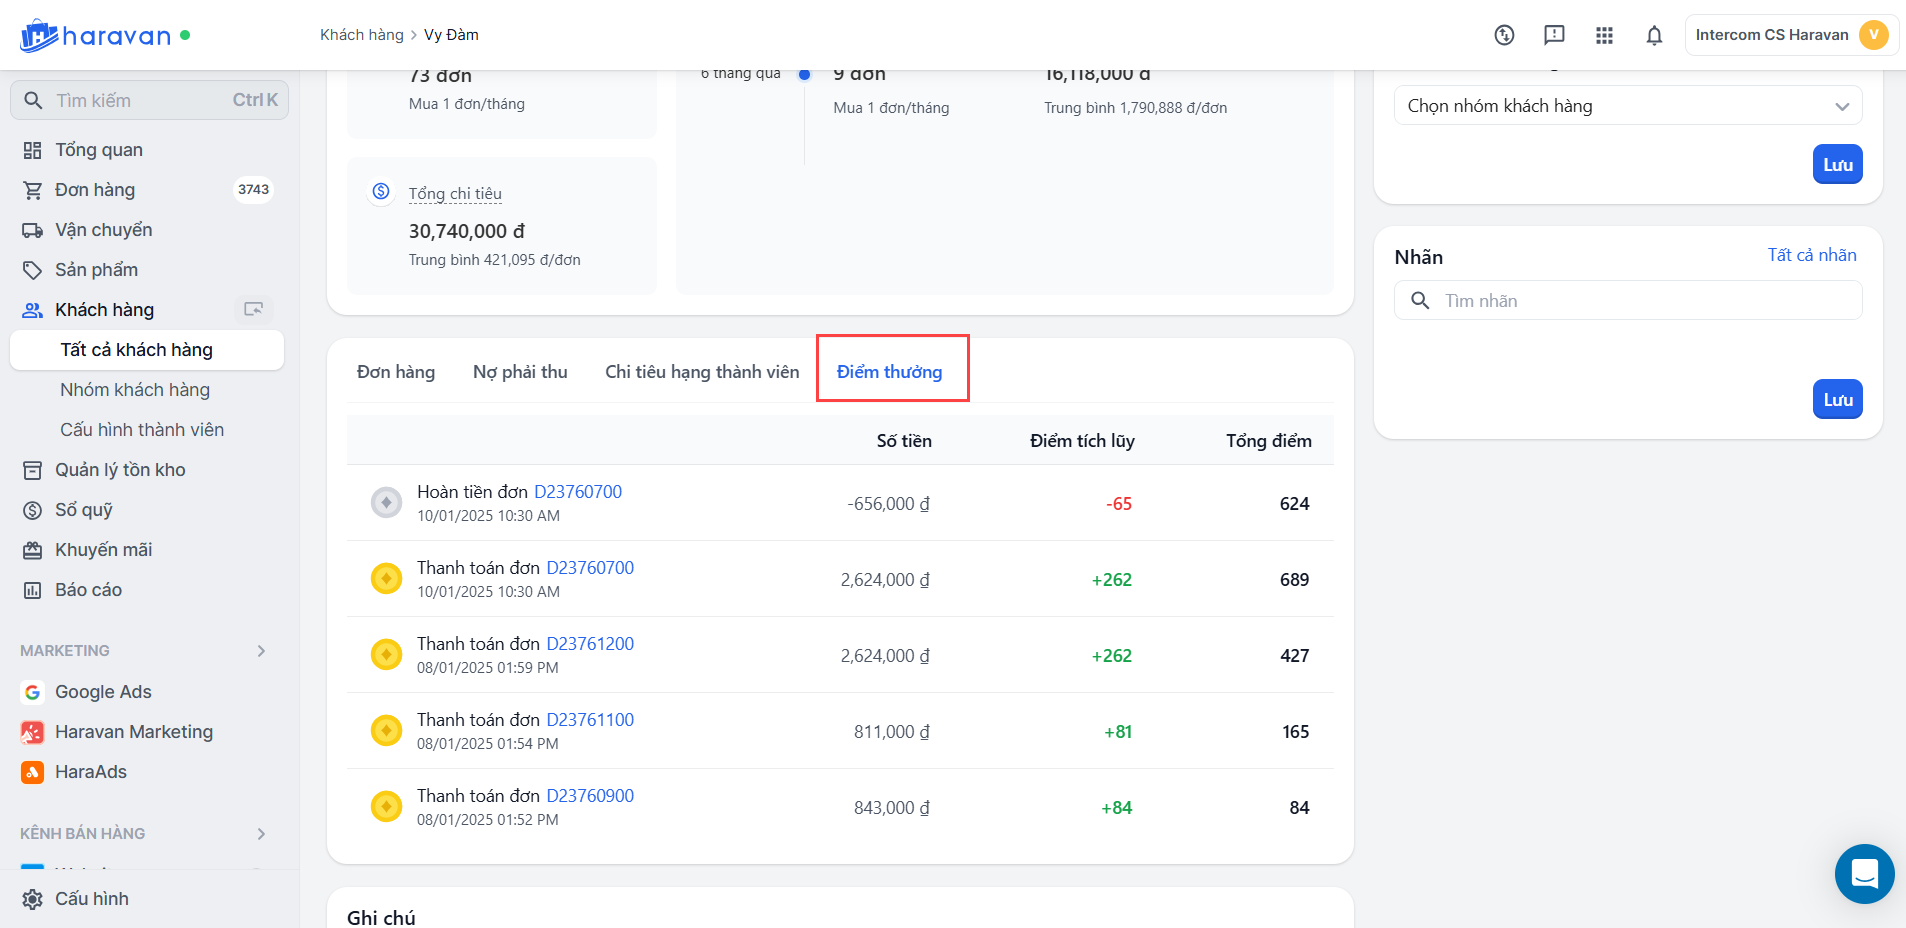Open order link D23761200
The height and width of the screenshot is (928, 1906).
[x=590, y=644]
